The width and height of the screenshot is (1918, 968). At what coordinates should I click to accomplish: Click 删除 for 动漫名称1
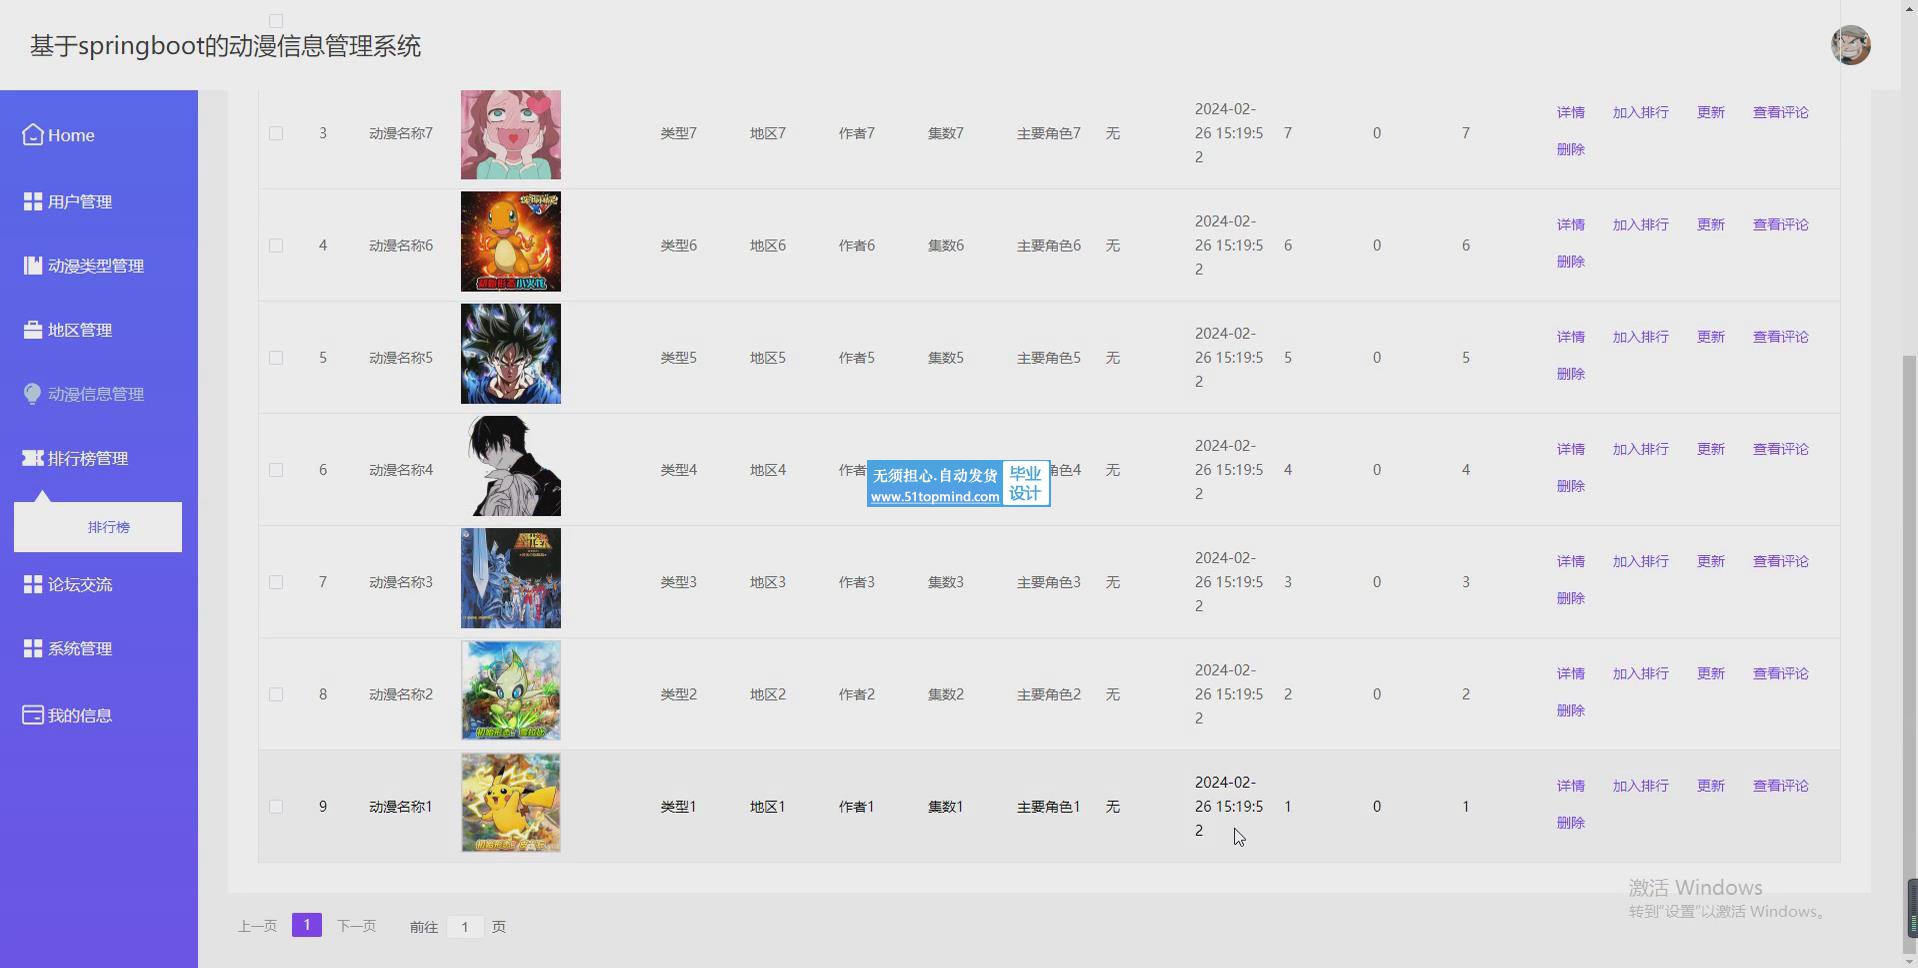coord(1570,822)
